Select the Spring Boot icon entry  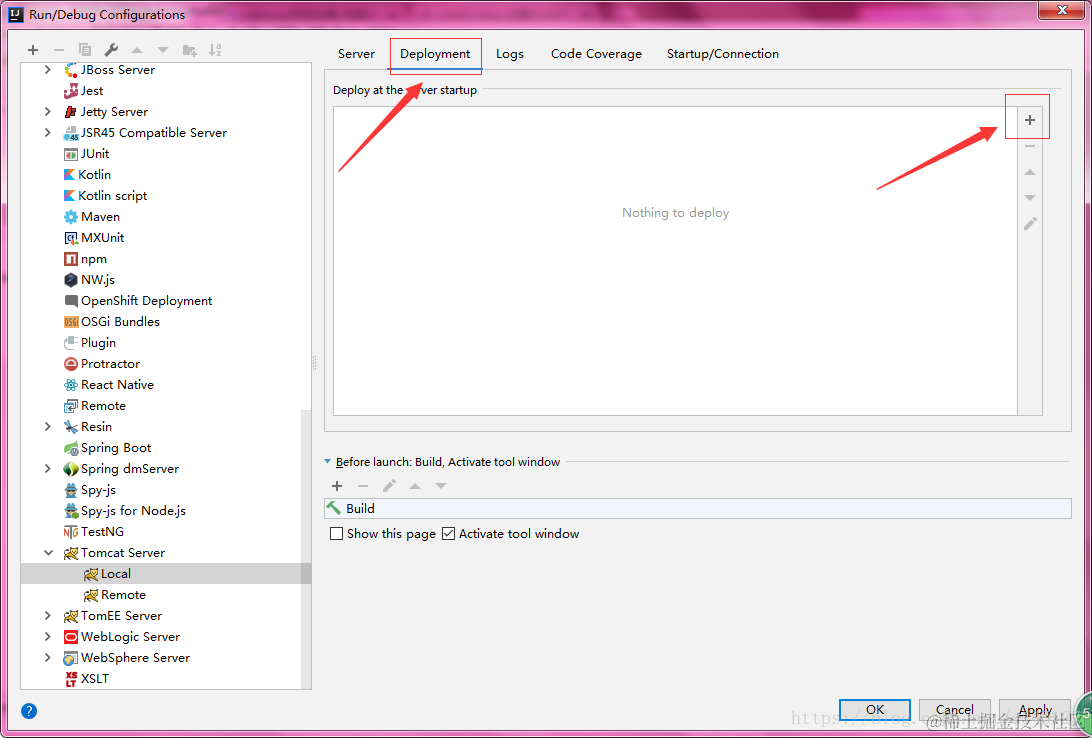70,448
